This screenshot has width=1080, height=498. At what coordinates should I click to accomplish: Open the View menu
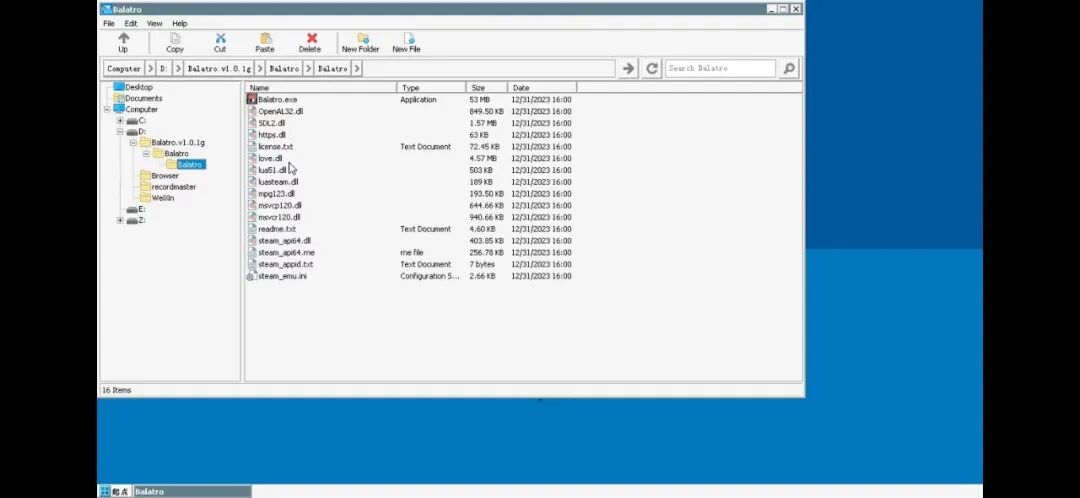[x=154, y=23]
